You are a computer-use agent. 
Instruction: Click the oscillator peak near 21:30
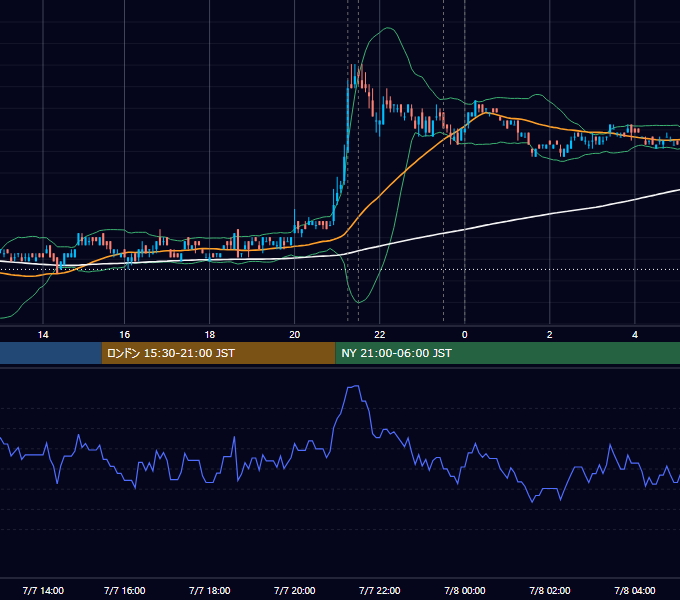(x=355, y=386)
